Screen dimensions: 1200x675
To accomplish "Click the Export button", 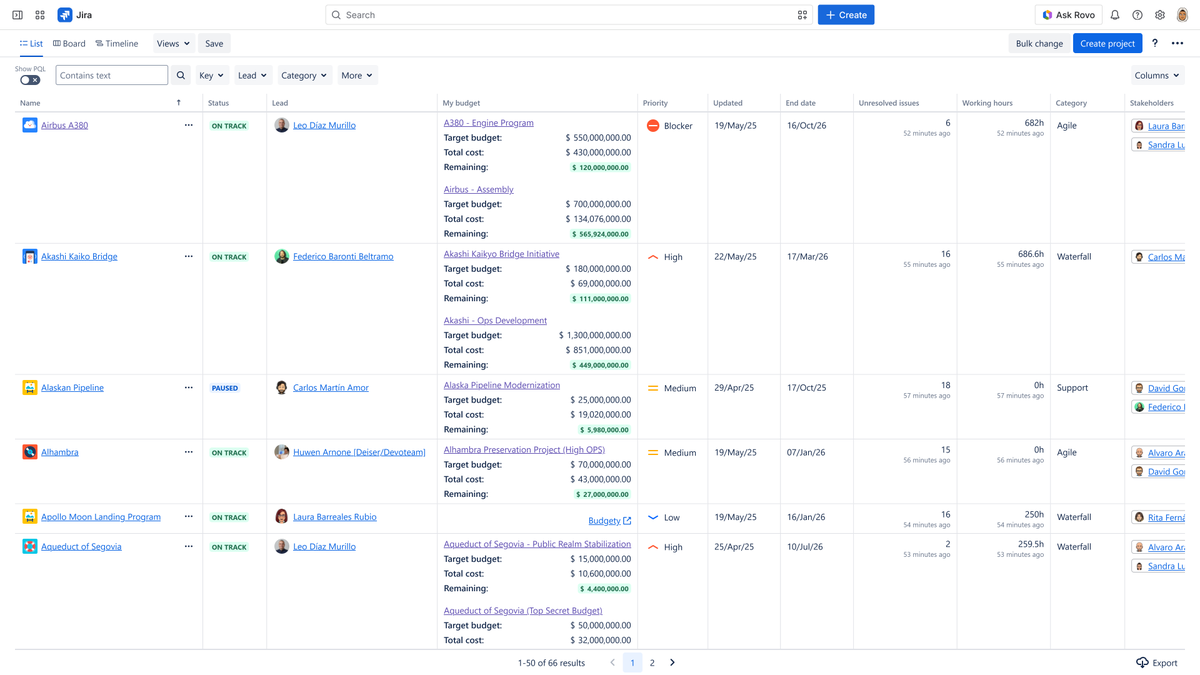I will click(x=1157, y=663).
